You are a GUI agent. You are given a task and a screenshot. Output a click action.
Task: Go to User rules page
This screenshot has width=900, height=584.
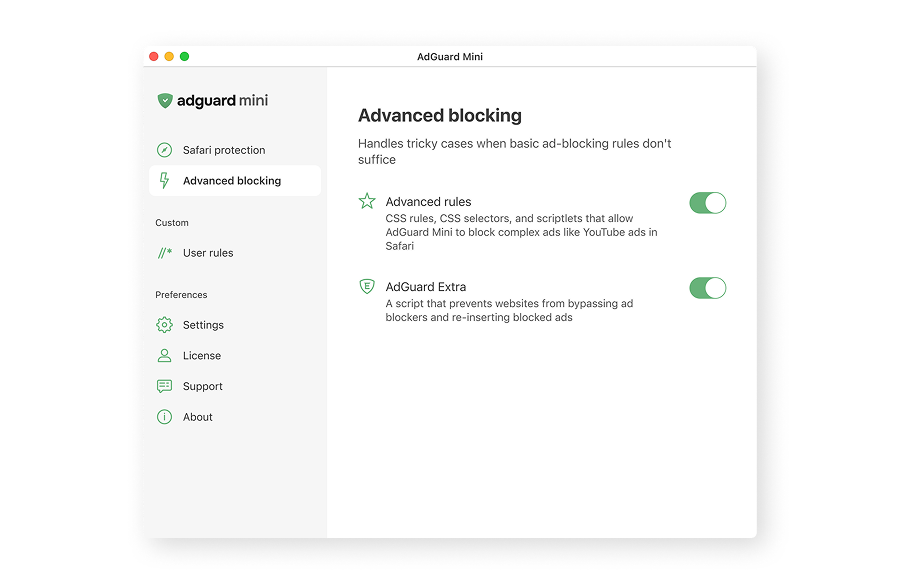coord(208,253)
